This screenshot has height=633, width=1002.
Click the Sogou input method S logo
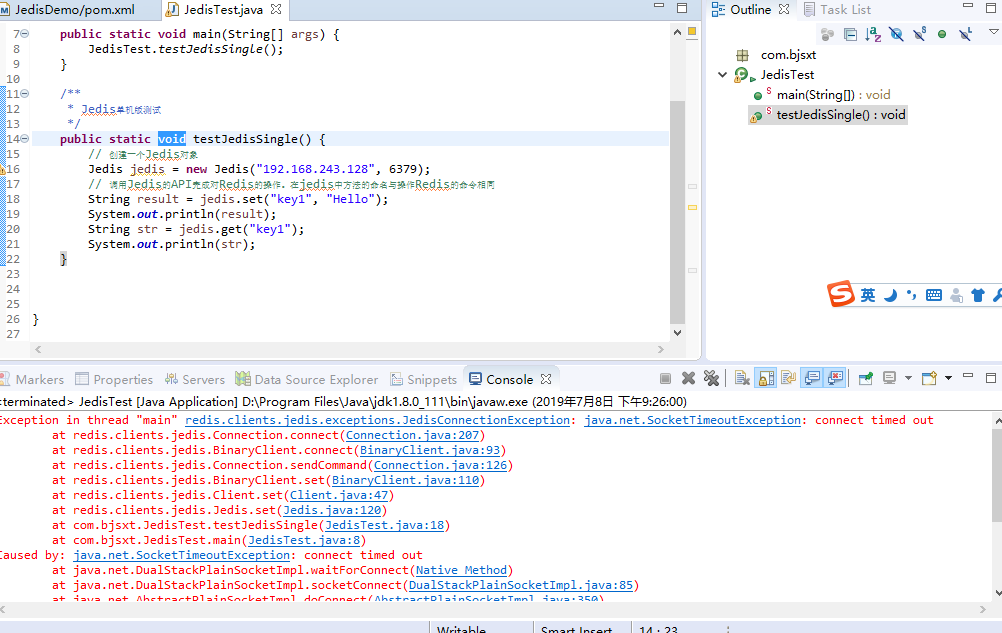point(840,294)
